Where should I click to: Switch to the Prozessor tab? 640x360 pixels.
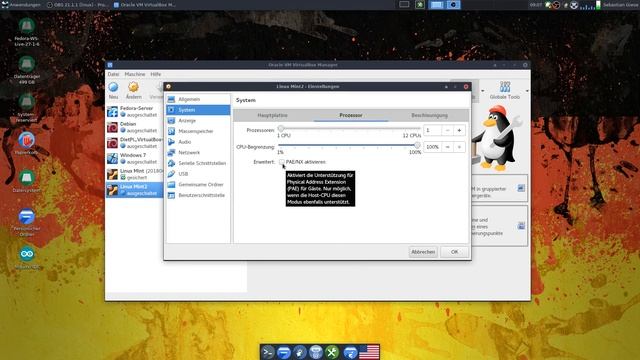tap(351, 116)
